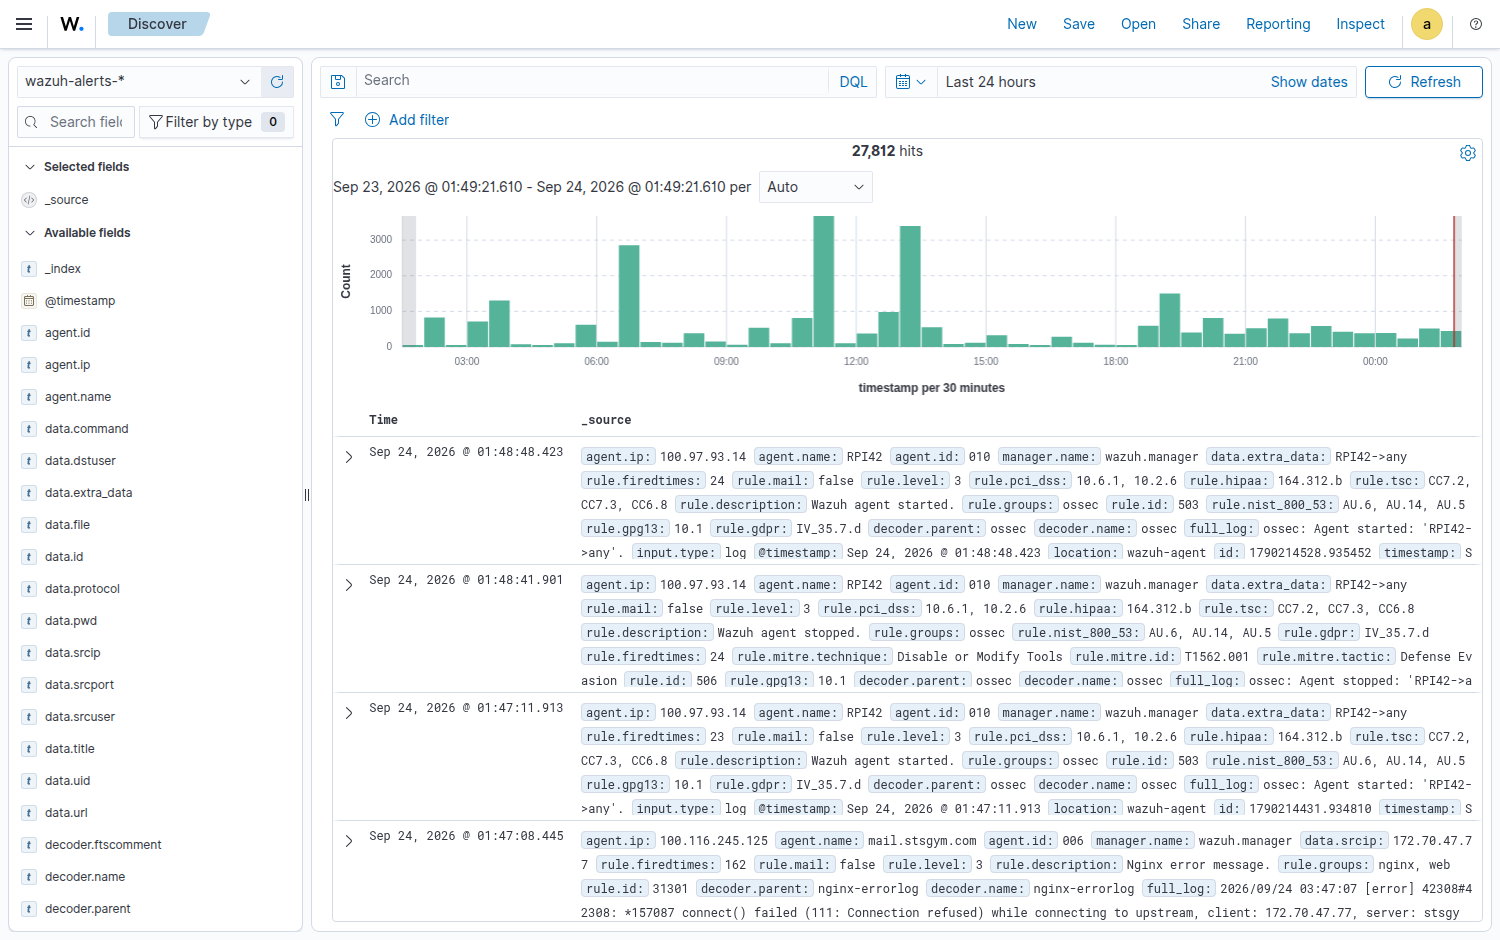This screenshot has height=940, width=1500.
Task: Click the Search field names input
Action: click(76, 122)
